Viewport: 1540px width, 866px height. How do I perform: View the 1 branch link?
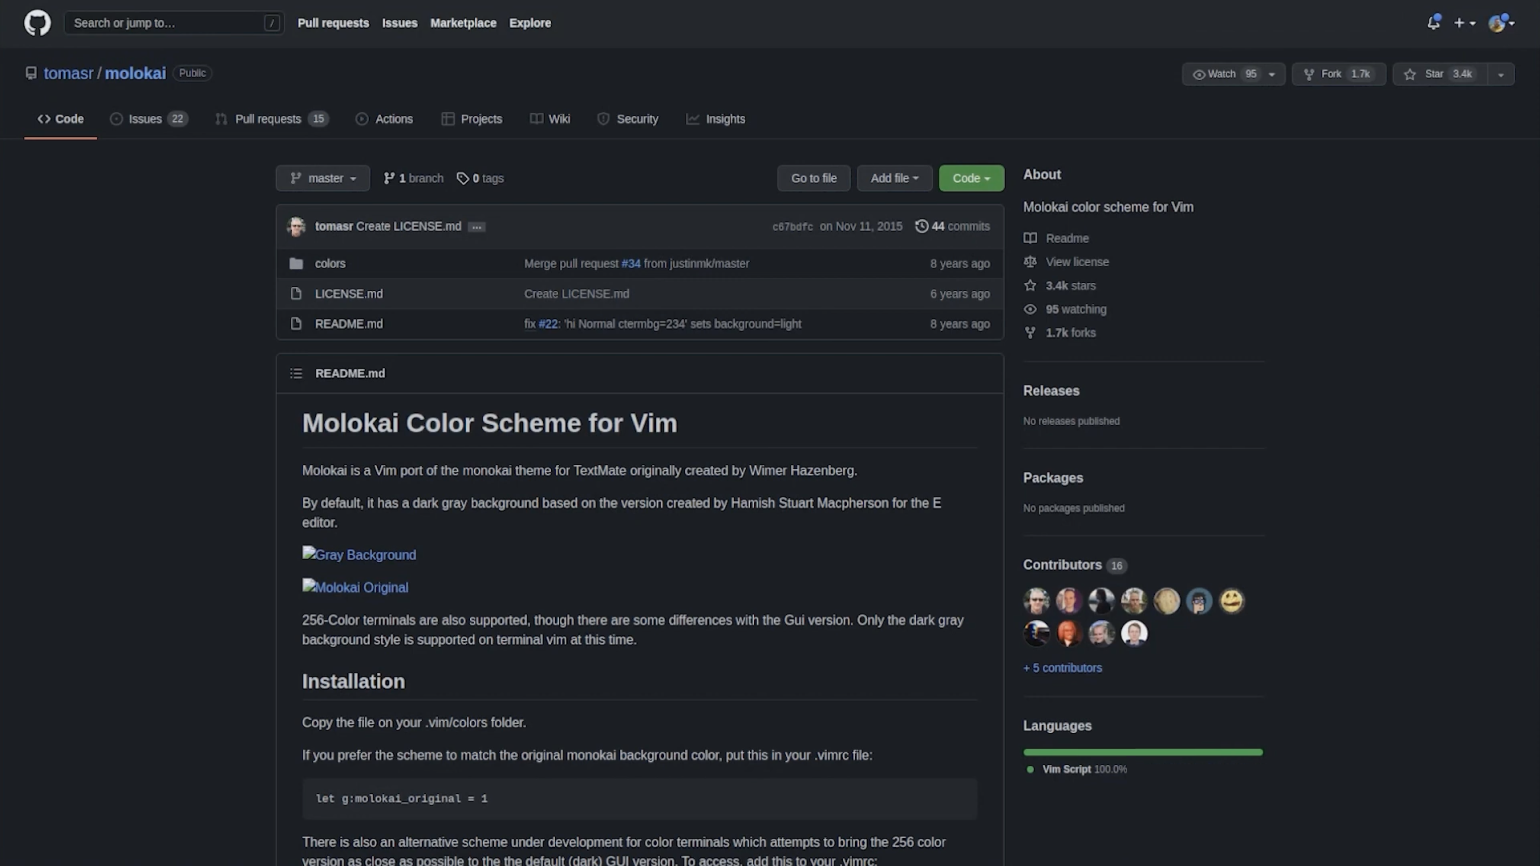(413, 178)
